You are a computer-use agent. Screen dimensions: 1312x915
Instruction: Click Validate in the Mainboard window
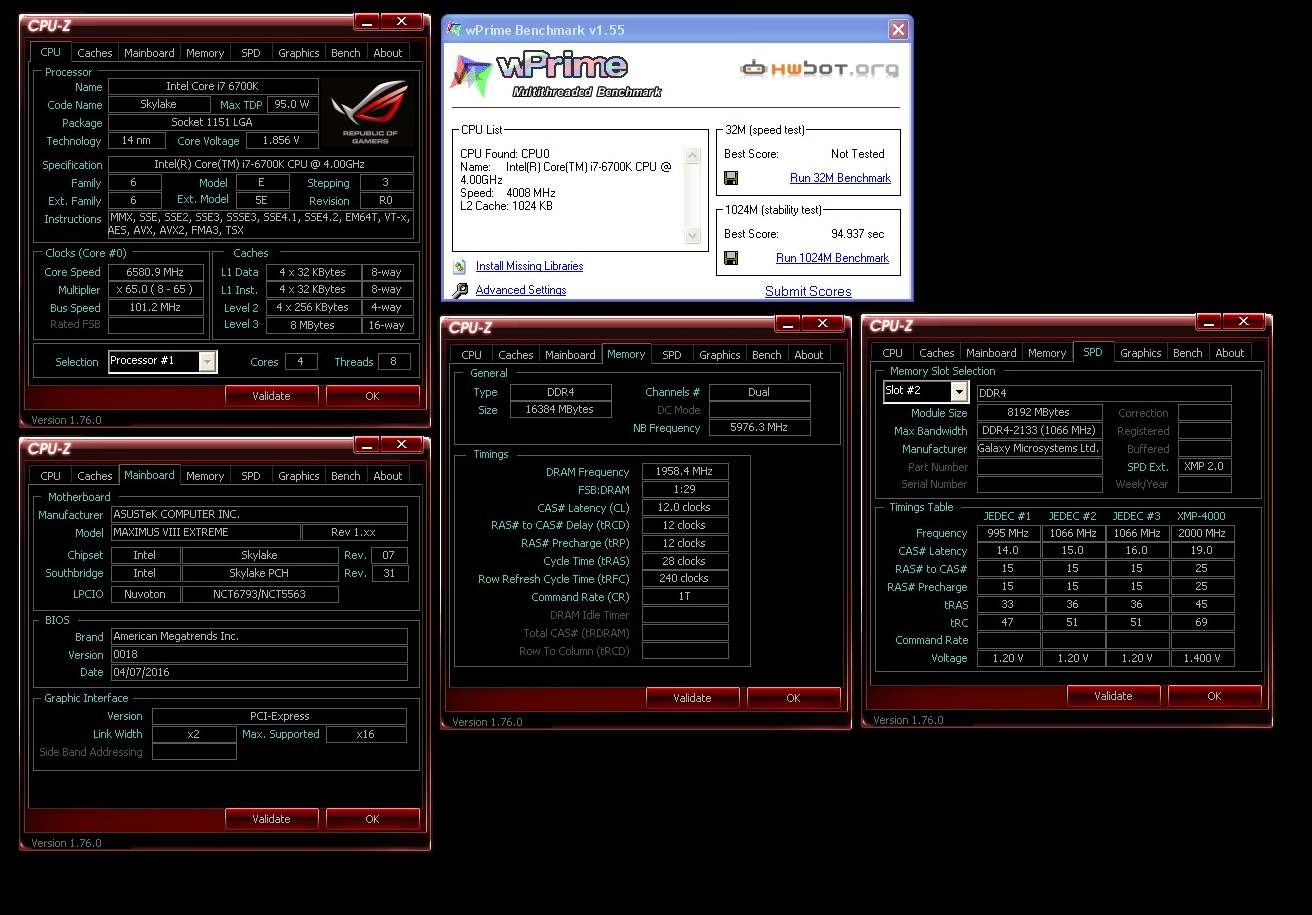click(x=271, y=819)
